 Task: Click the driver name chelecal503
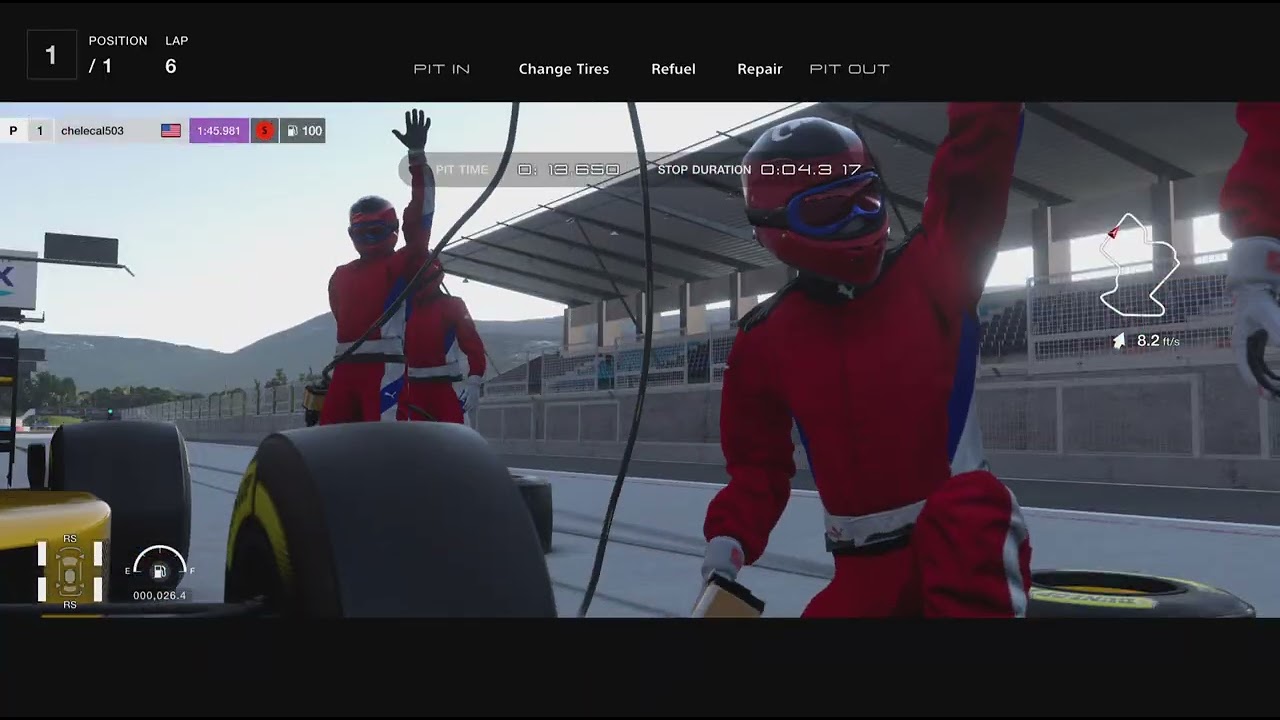pyautogui.click(x=92, y=131)
